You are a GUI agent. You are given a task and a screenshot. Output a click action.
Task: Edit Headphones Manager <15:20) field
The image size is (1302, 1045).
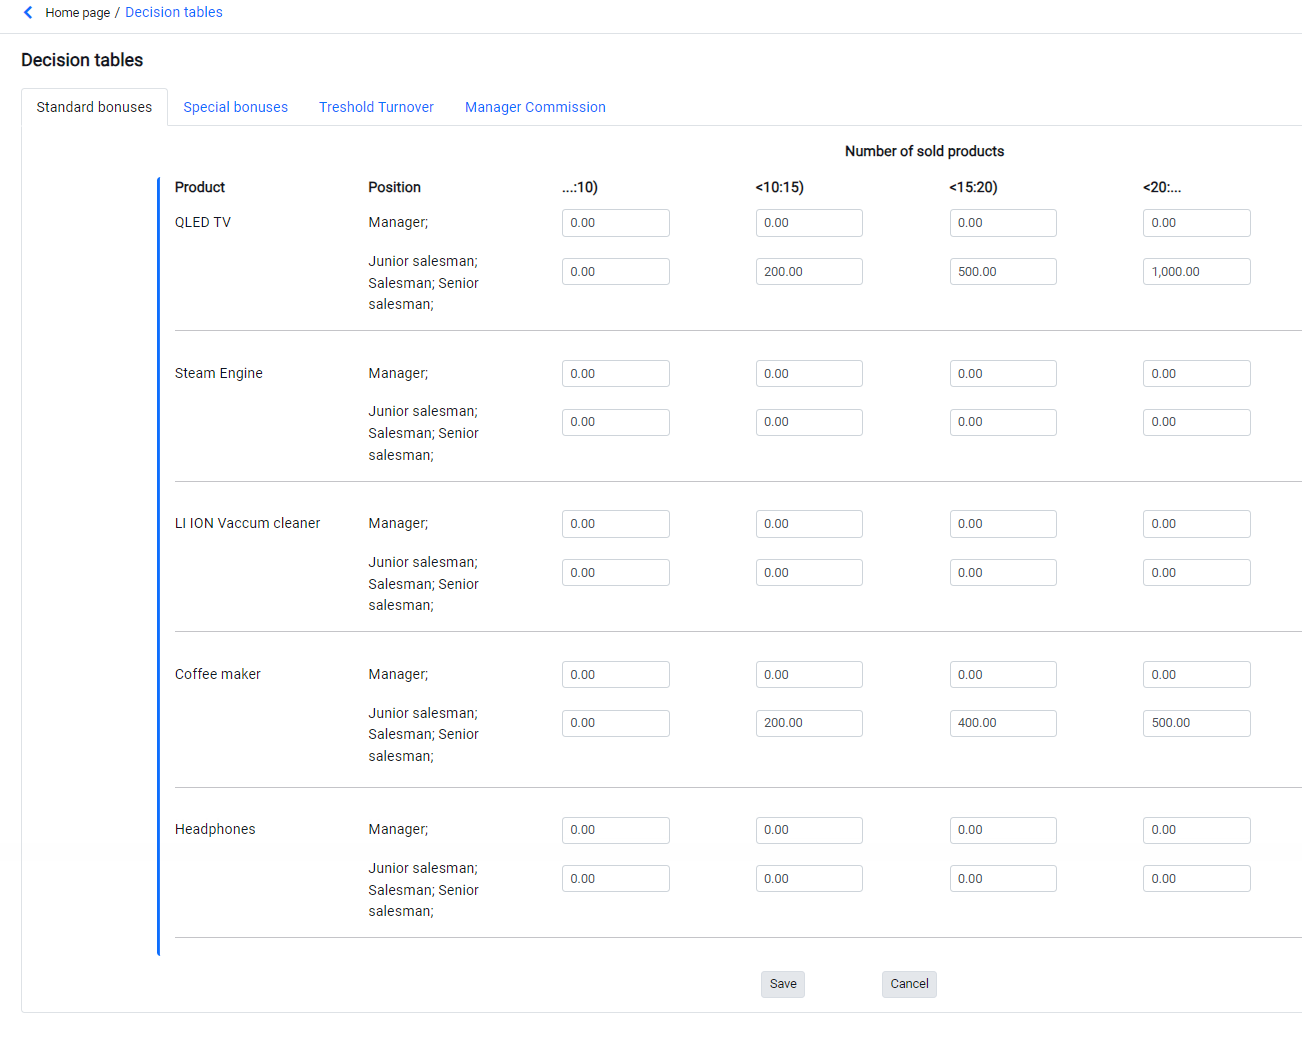[1003, 830]
